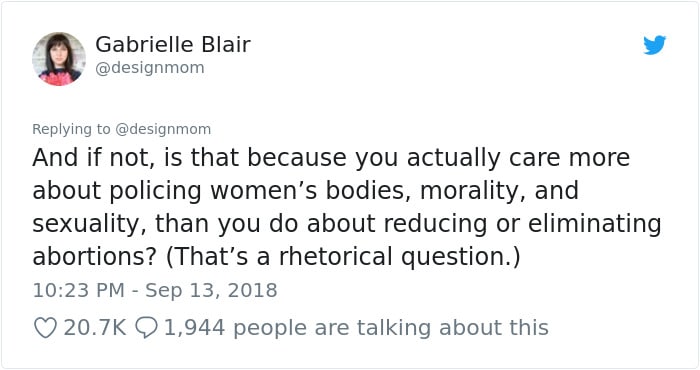Click the Sep 13, 2018 date
Image resolution: width=700 pixels, height=370 pixels.
tap(211, 290)
